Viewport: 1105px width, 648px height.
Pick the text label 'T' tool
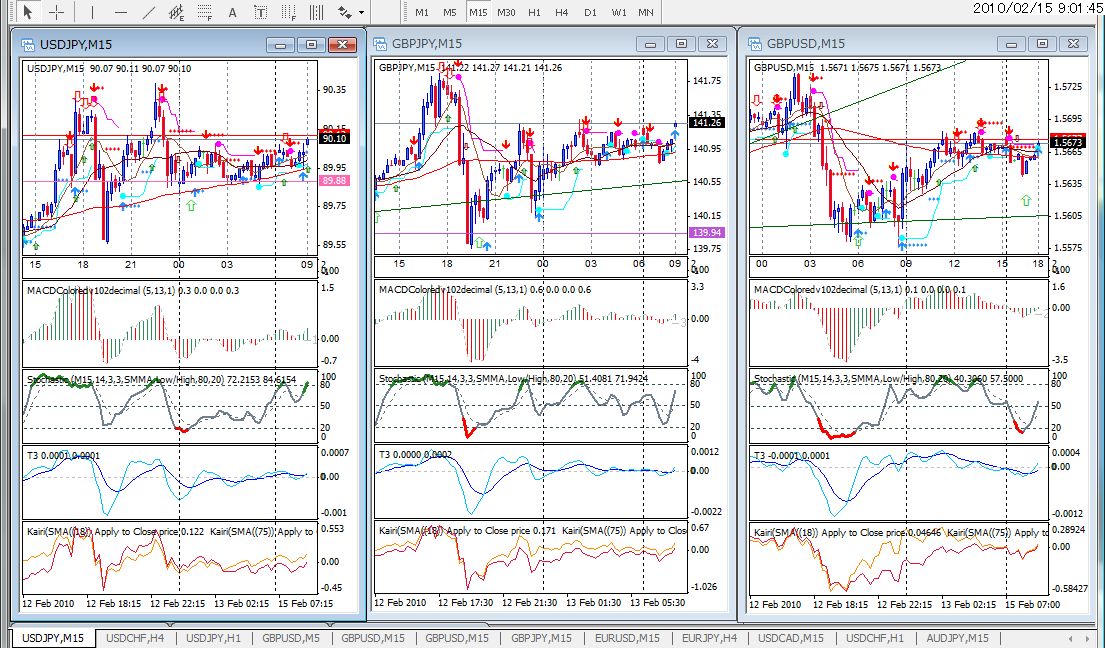pyautogui.click(x=261, y=12)
